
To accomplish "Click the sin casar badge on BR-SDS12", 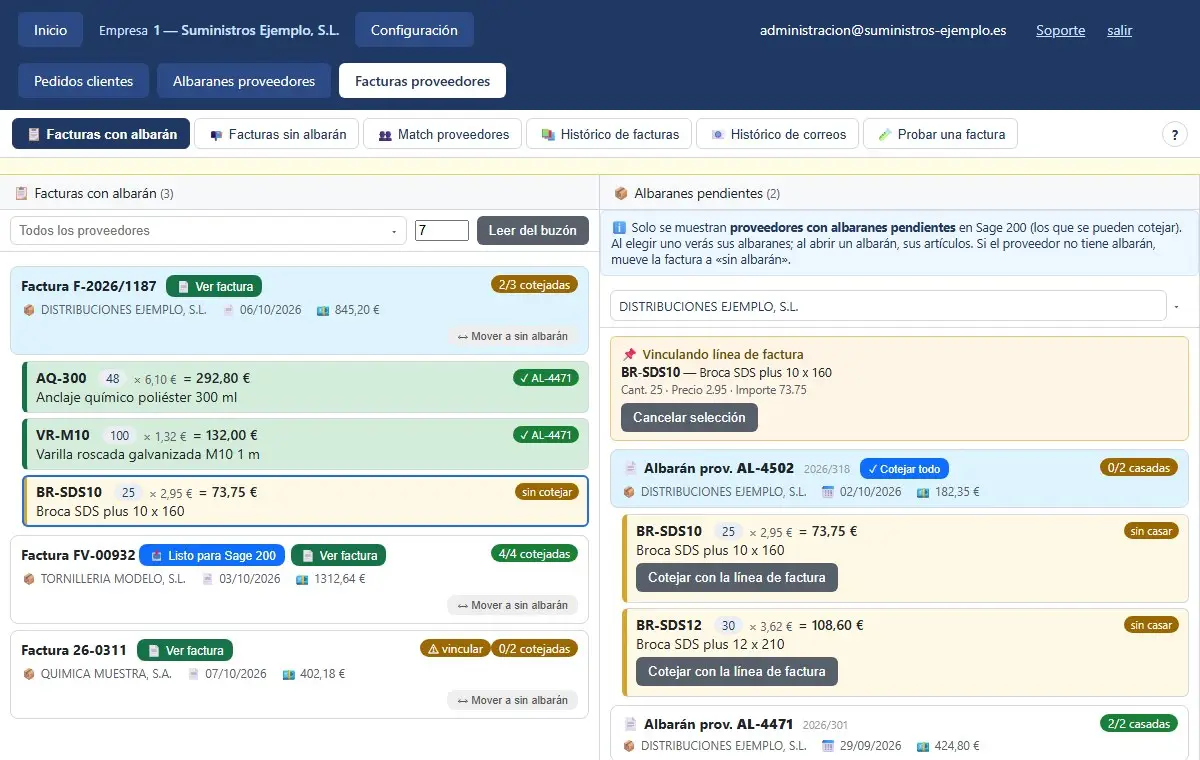I will click(1151, 625).
